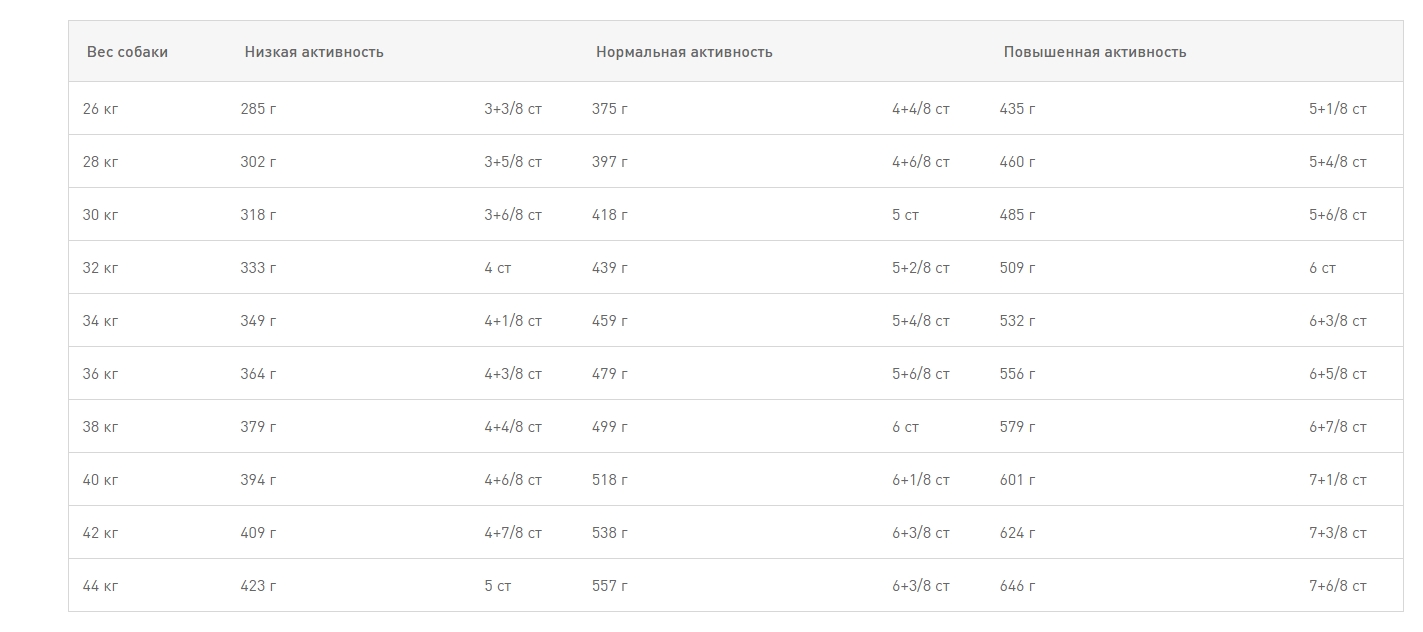This screenshot has width=1423, height=632.
Task: Select the '30 кг' weight cell
Action: click(x=100, y=215)
